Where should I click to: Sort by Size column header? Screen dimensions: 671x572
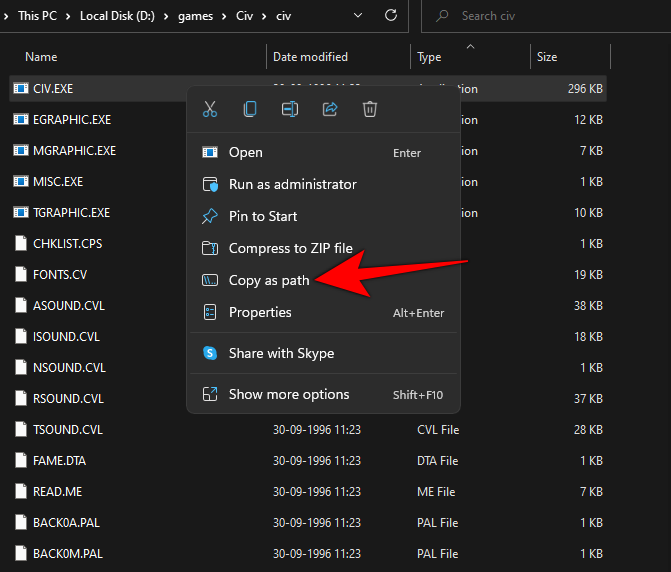547,57
